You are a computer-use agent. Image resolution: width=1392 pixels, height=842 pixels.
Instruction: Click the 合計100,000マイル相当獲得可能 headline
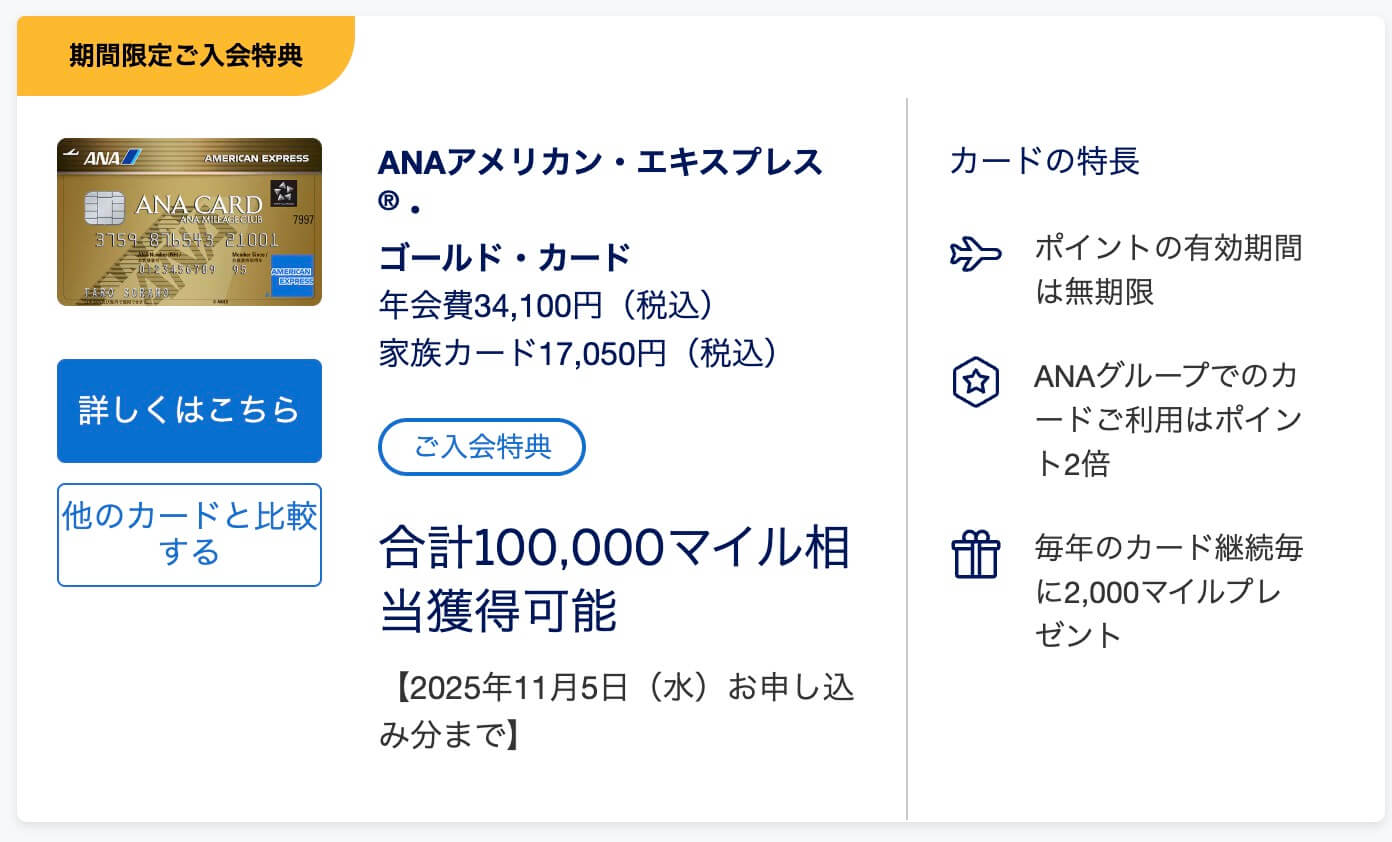(614, 578)
